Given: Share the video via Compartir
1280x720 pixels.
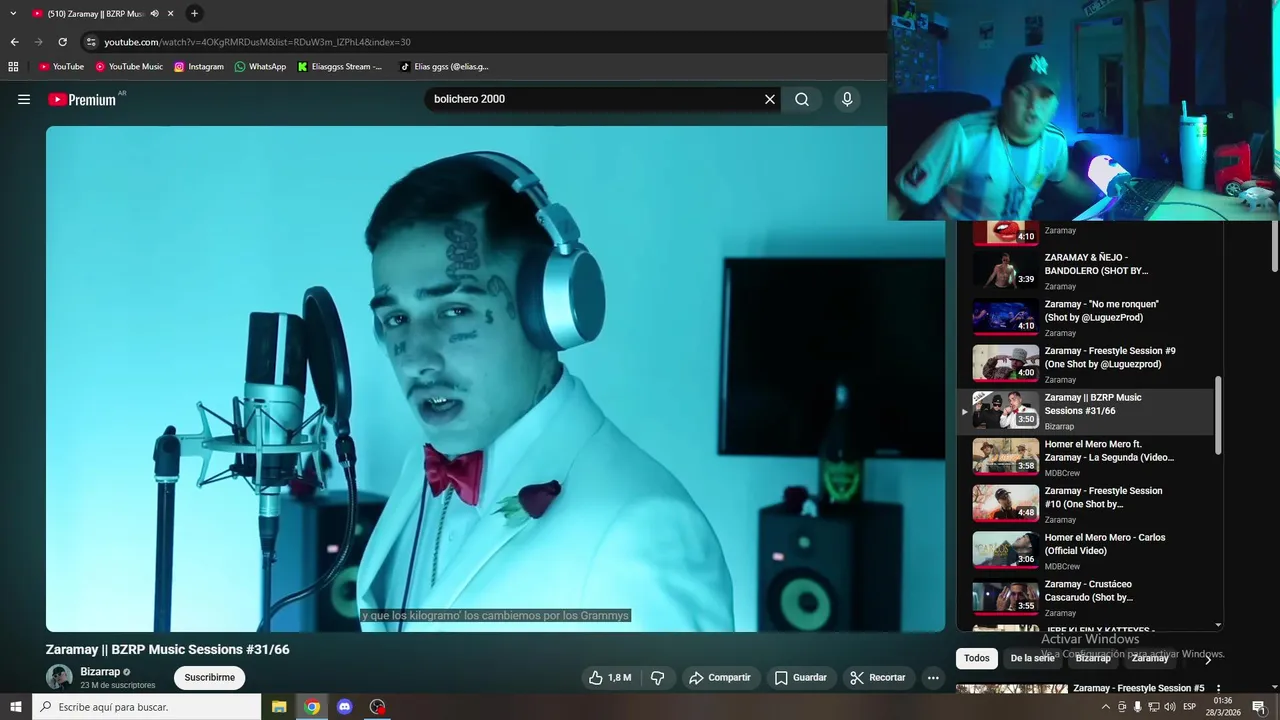Looking at the screenshot, I should coord(720,677).
